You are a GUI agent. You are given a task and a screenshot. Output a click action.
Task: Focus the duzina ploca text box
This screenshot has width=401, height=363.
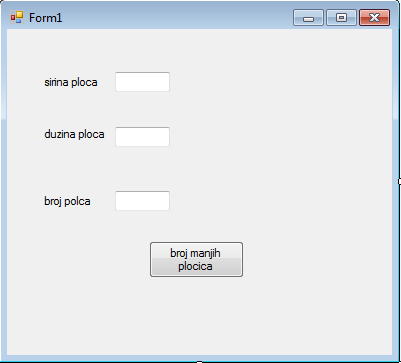[x=143, y=137]
